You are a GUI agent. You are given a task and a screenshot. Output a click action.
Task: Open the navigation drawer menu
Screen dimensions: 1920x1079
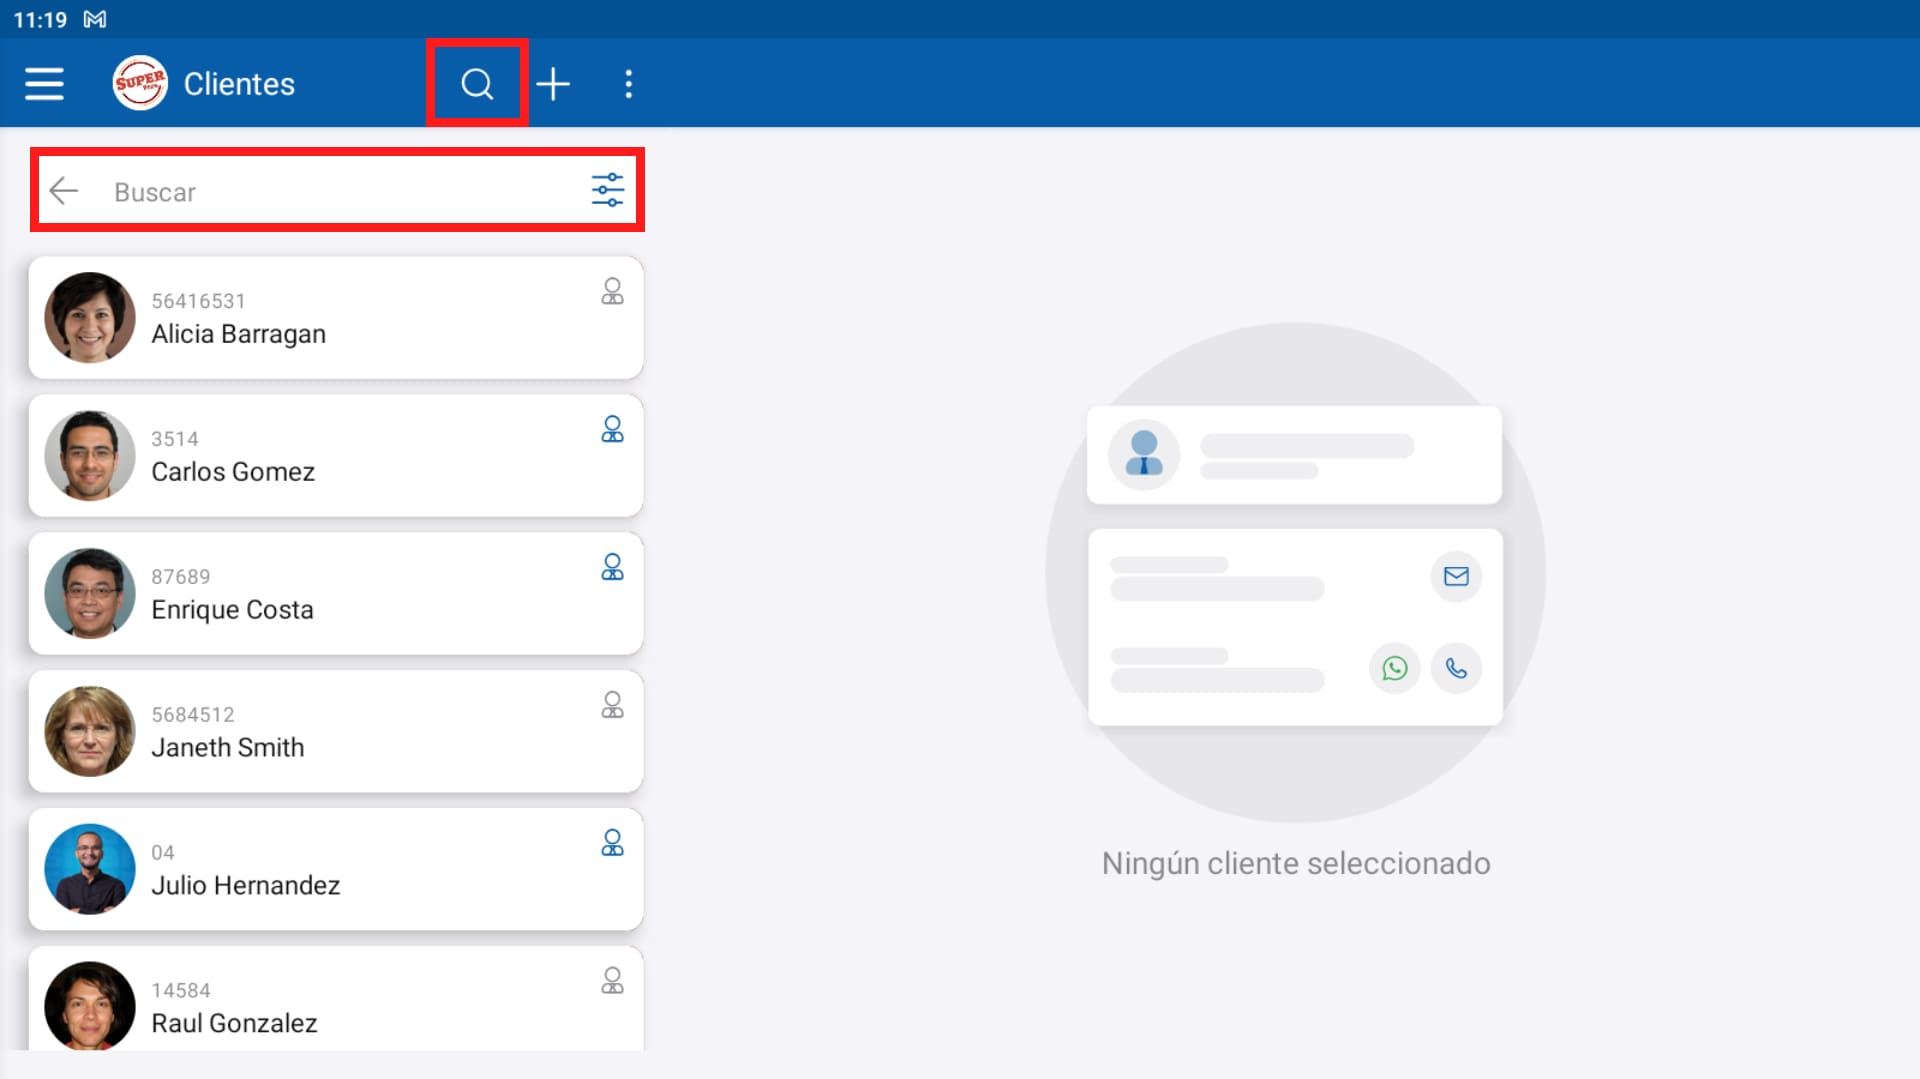(x=44, y=83)
